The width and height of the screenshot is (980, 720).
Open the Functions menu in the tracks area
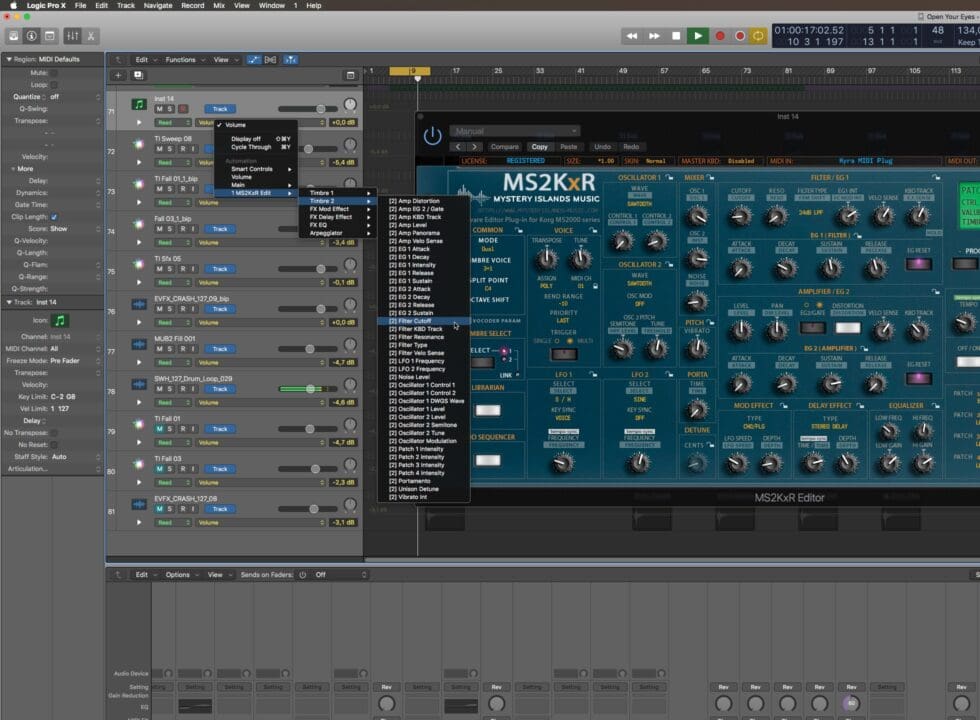[x=183, y=59]
